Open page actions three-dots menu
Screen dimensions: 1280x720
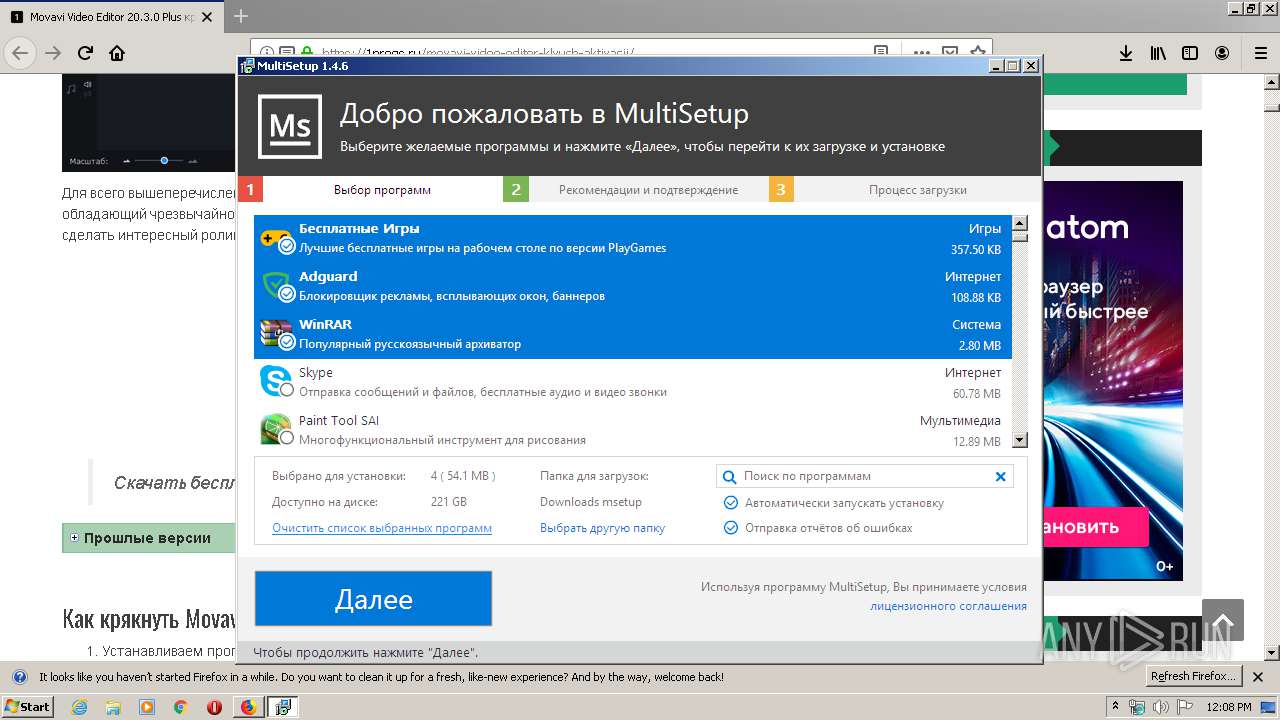921,52
